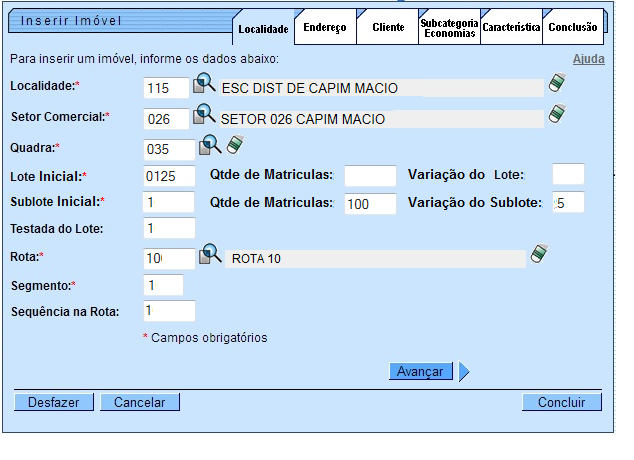Click the Cancelar button
This screenshot has width=634, height=460.
tap(146, 402)
